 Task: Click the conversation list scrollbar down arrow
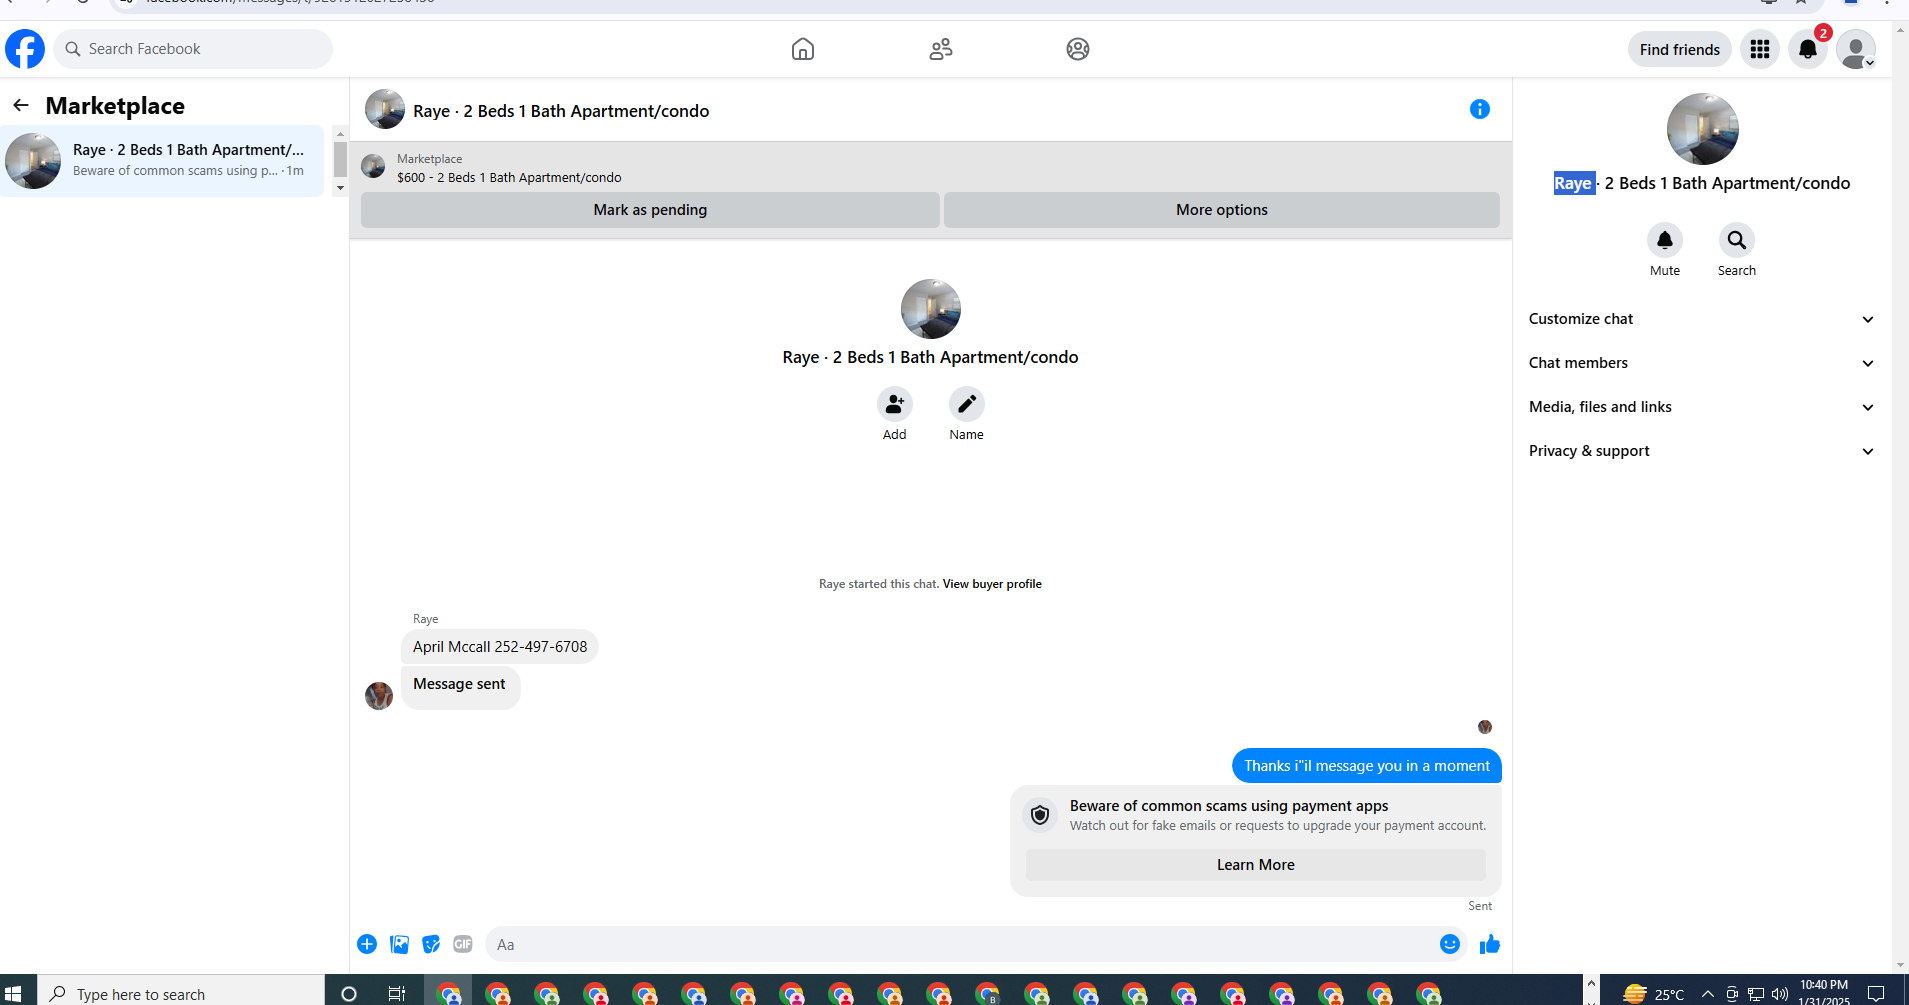pyautogui.click(x=340, y=188)
